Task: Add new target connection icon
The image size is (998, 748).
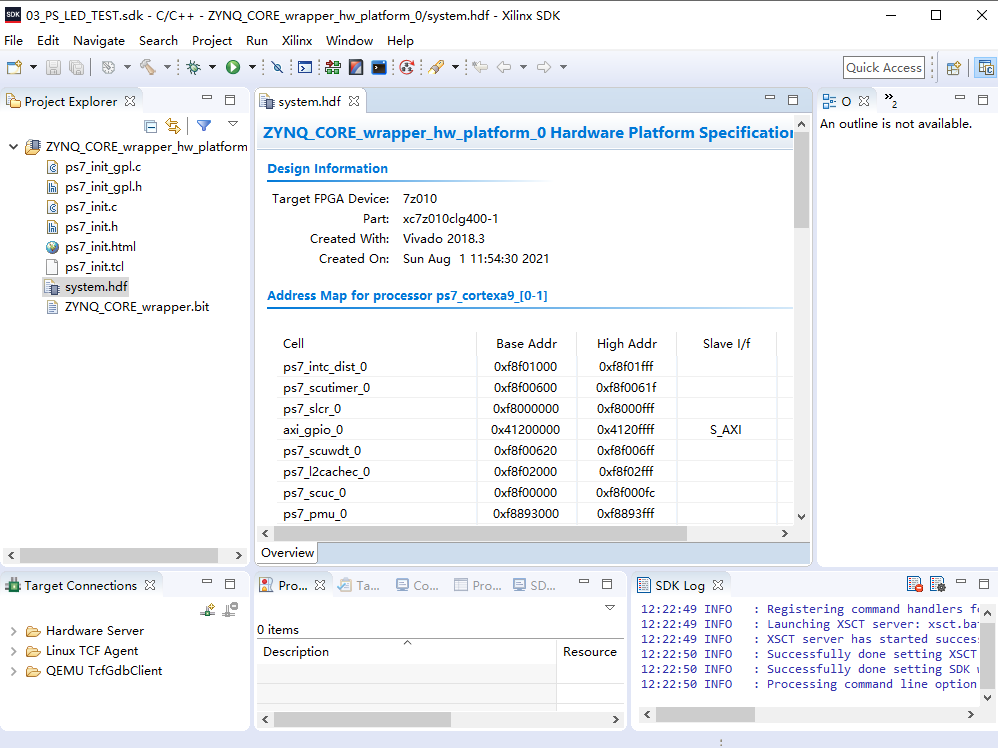Action: [207, 610]
